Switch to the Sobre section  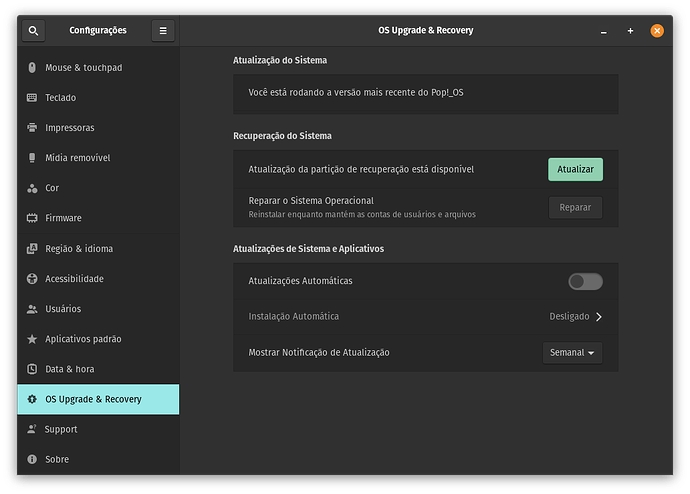(57, 459)
